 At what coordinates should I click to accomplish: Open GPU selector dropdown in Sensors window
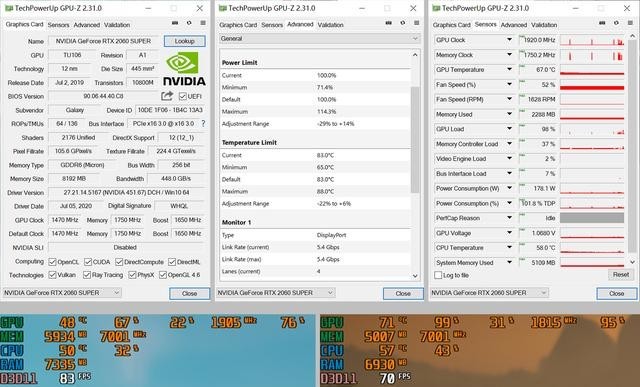click(489, 293)
